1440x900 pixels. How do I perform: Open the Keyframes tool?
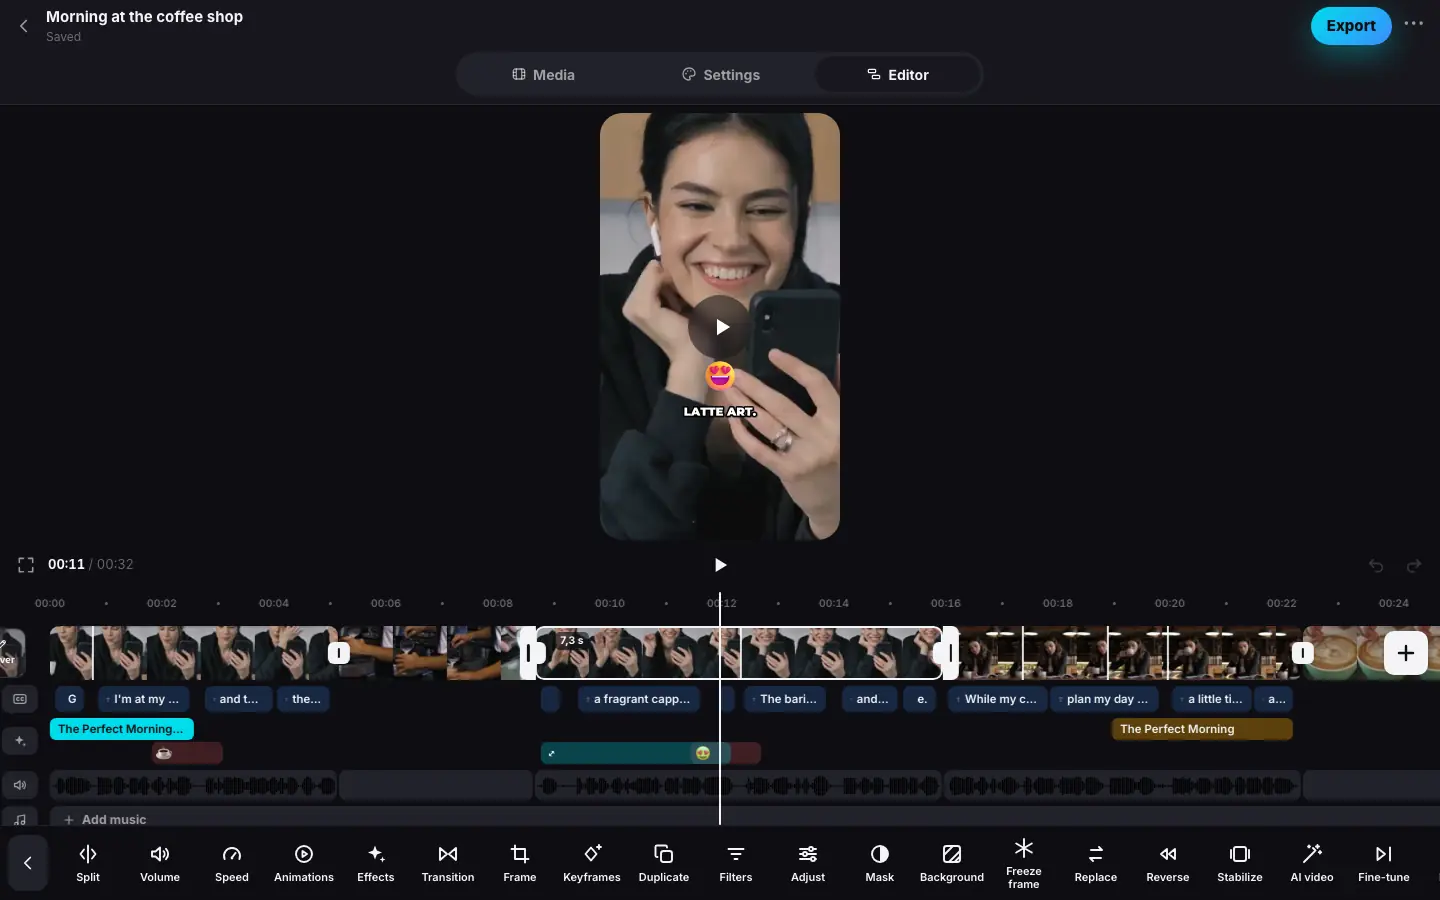592,863
